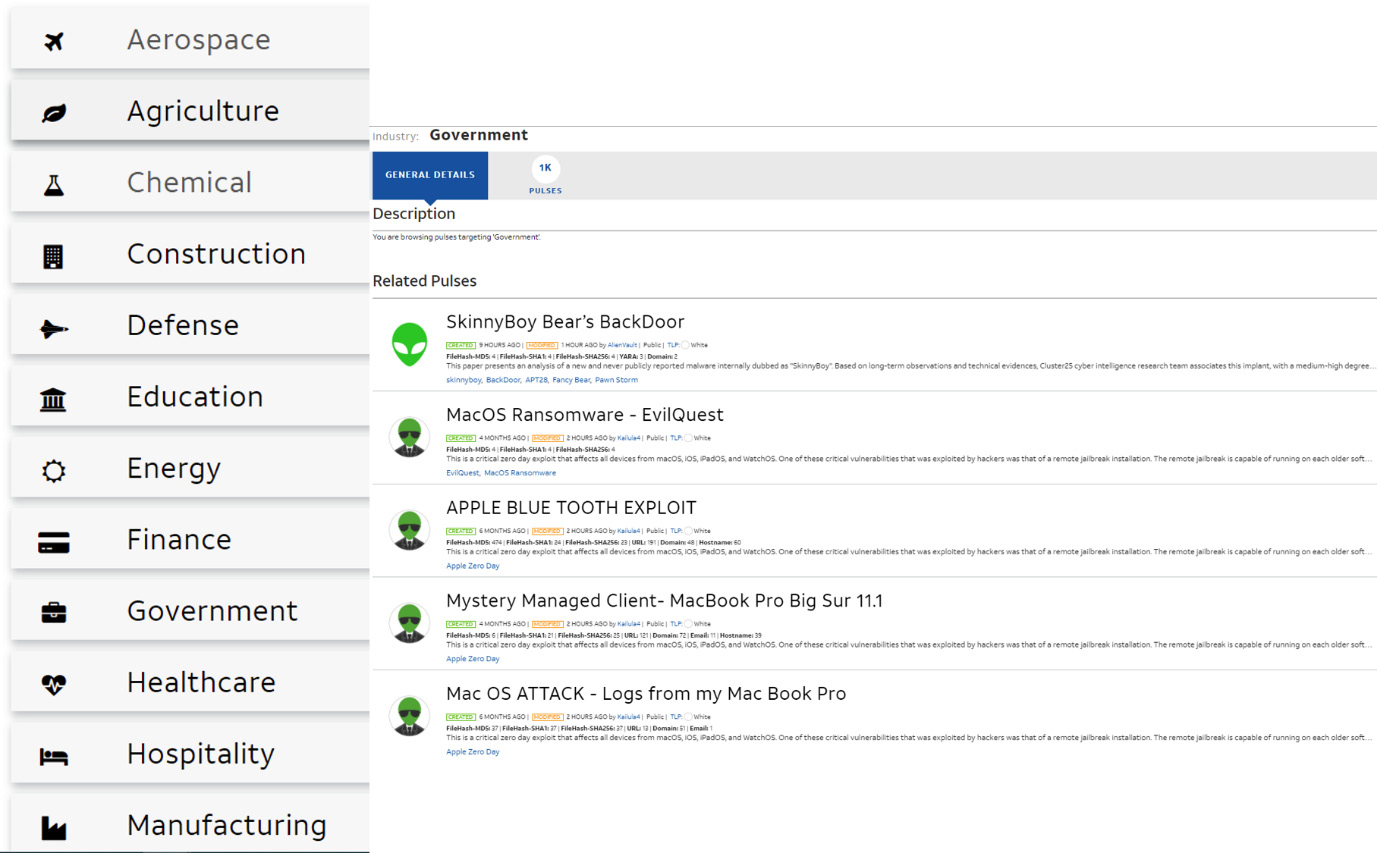The image size is (1377, 853).
Task: Click the leaf icon for Agriculture
Action: click(54, 113)
